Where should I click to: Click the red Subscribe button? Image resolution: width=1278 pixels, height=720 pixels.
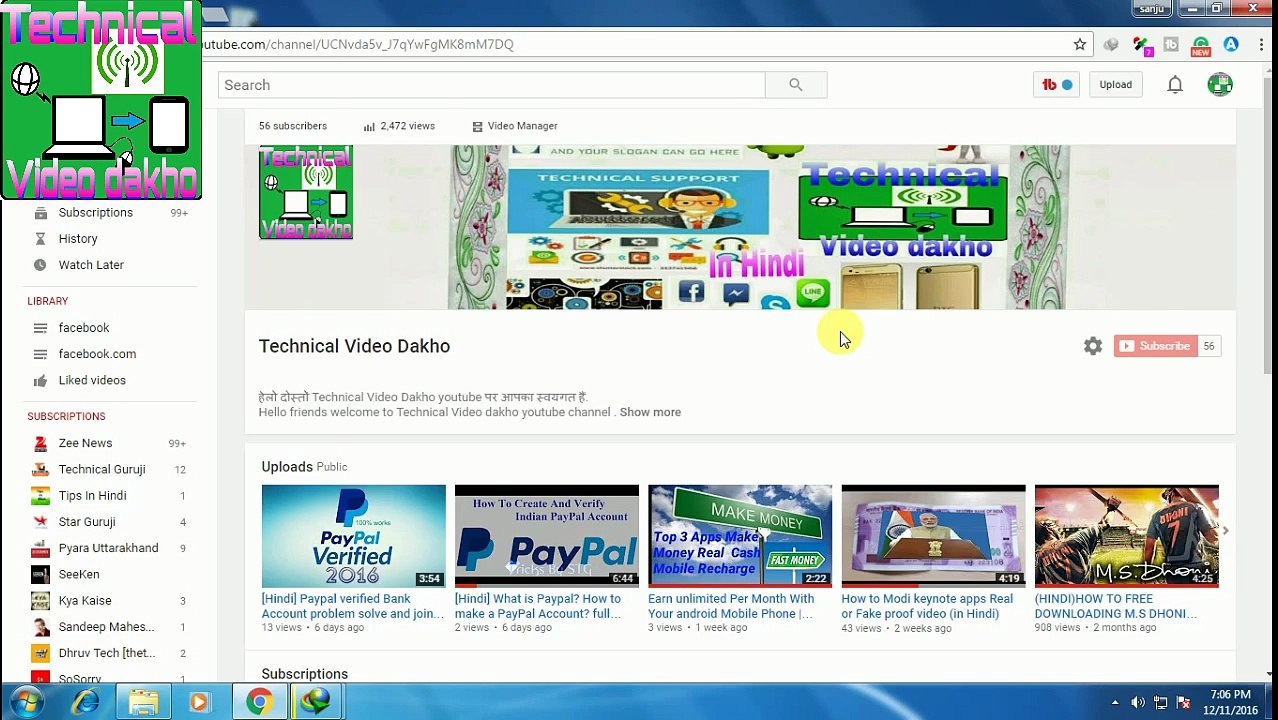(1155, 346)
